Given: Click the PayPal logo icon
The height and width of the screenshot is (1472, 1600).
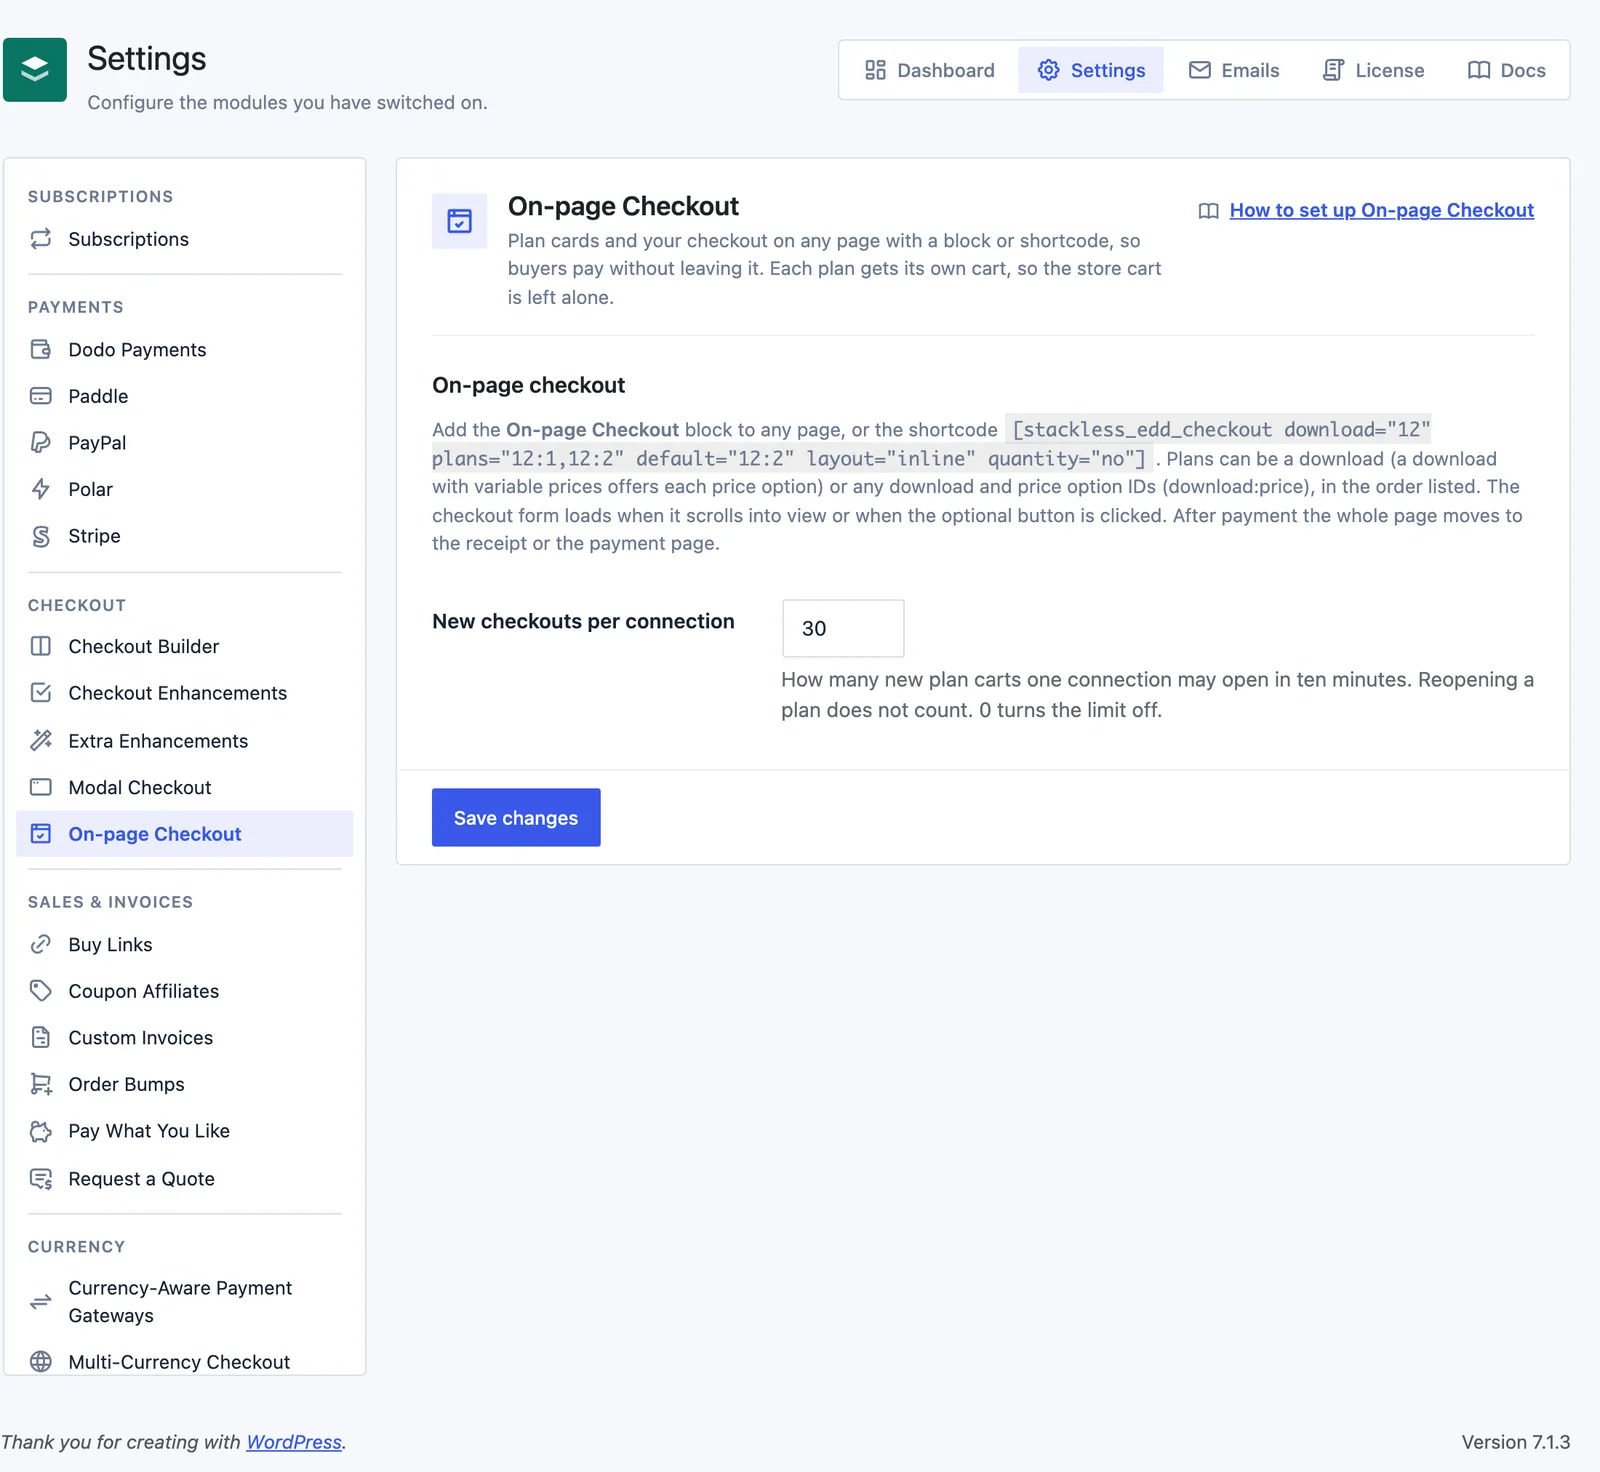Looking at the screenshot, I should coord(41,442).
